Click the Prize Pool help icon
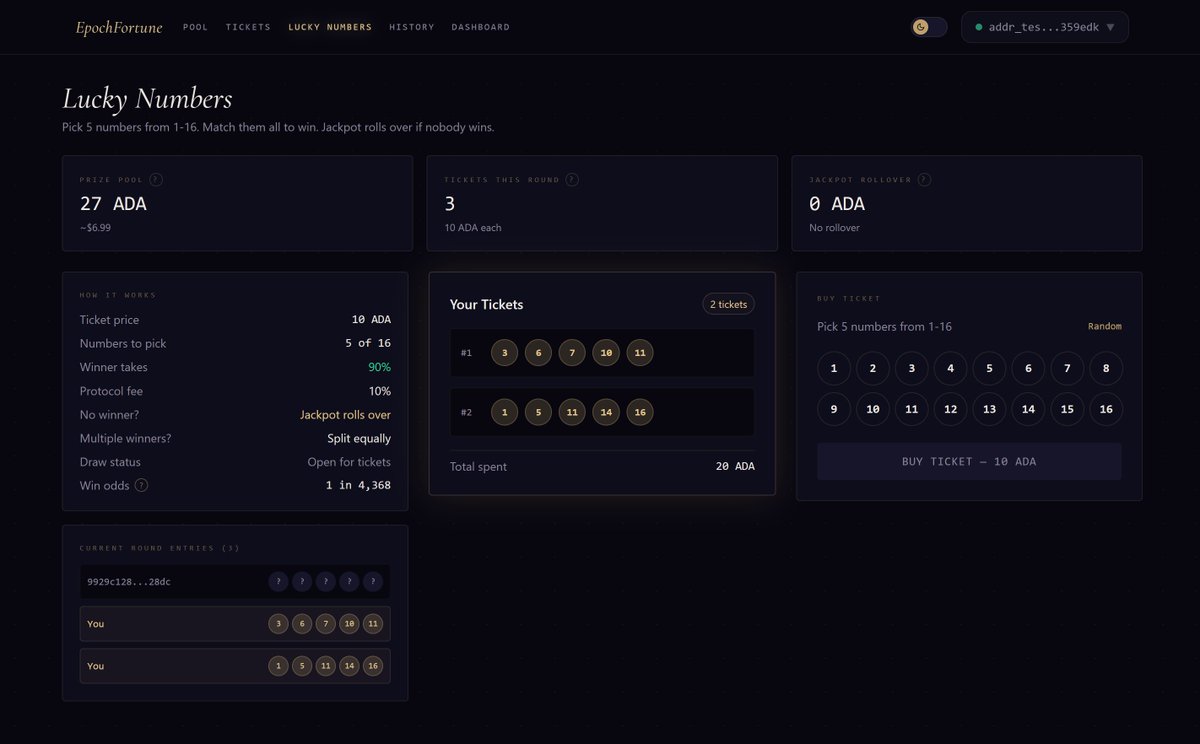 pos(156,180)
